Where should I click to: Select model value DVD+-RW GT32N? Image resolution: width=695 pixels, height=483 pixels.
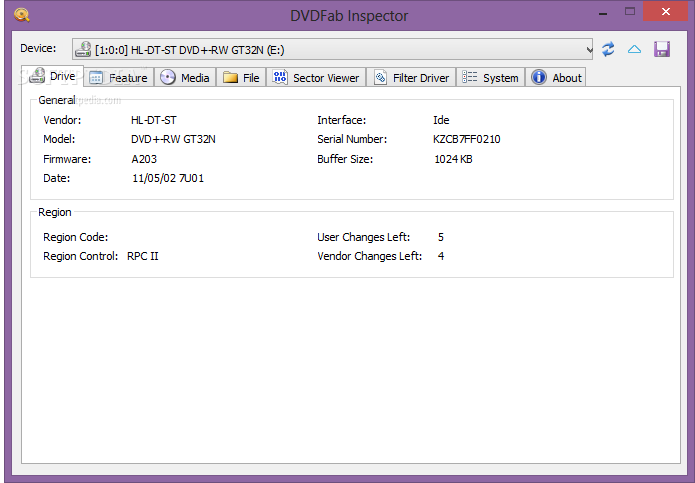click(173, 139)
